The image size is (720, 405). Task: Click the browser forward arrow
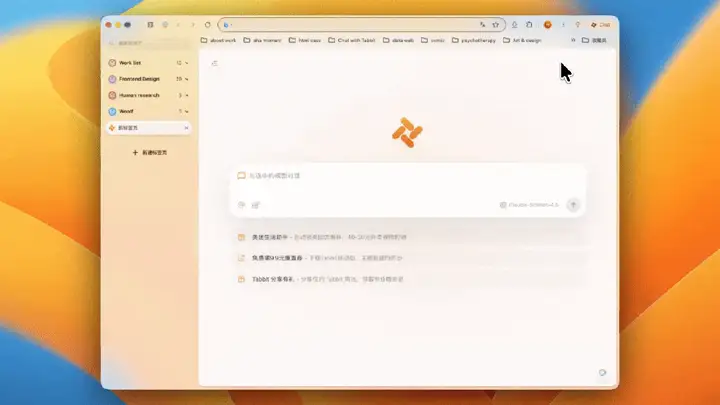[193, 25]
